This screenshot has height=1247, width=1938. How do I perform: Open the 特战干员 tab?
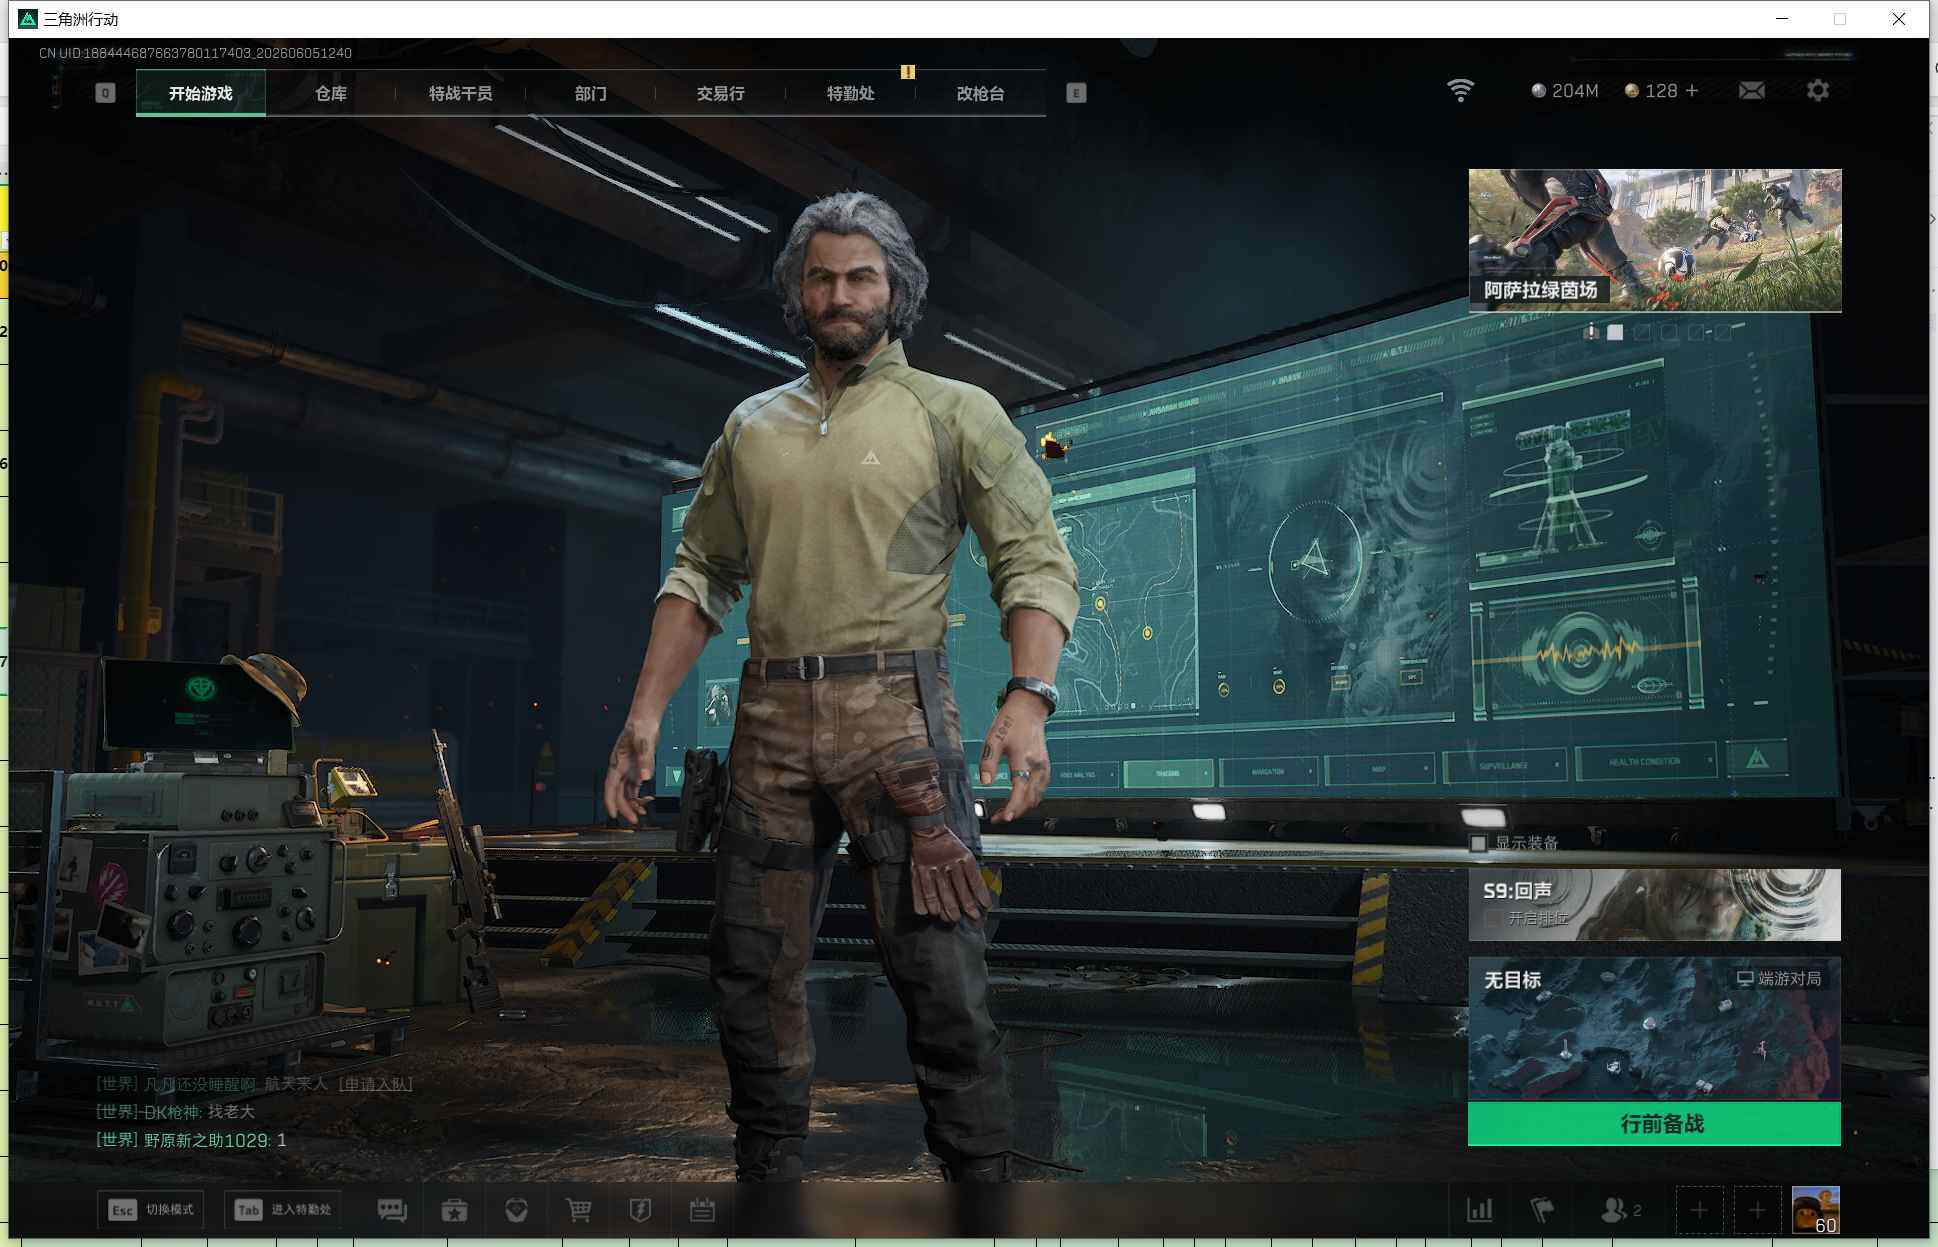point(461,93)
